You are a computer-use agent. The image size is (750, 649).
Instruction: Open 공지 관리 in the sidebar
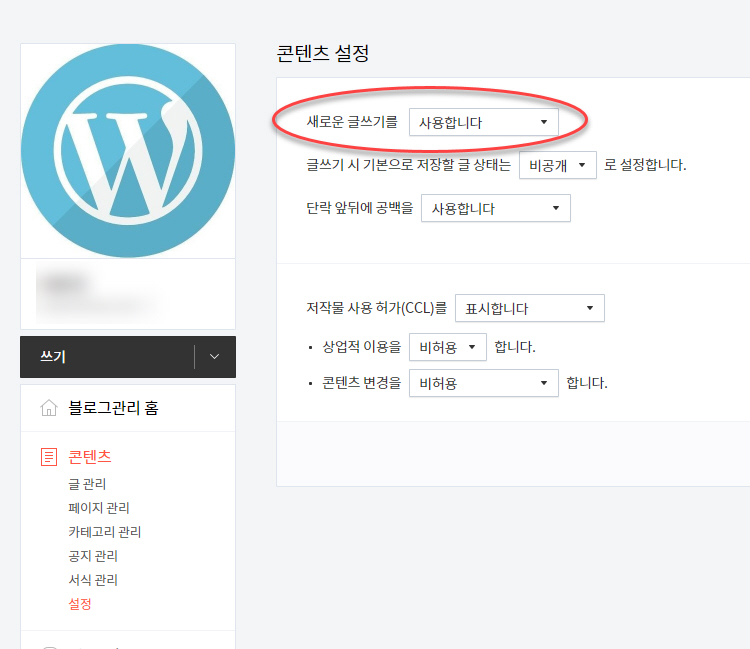[93, 556]
